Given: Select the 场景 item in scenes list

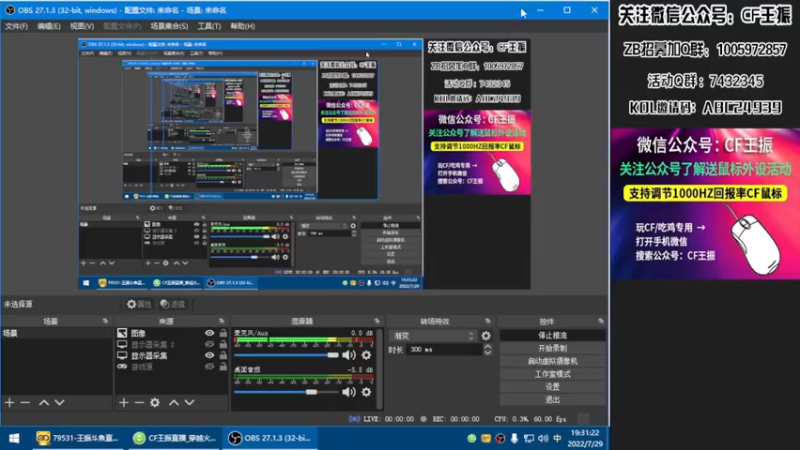Looking at the screenshot, I should [56, 333].
